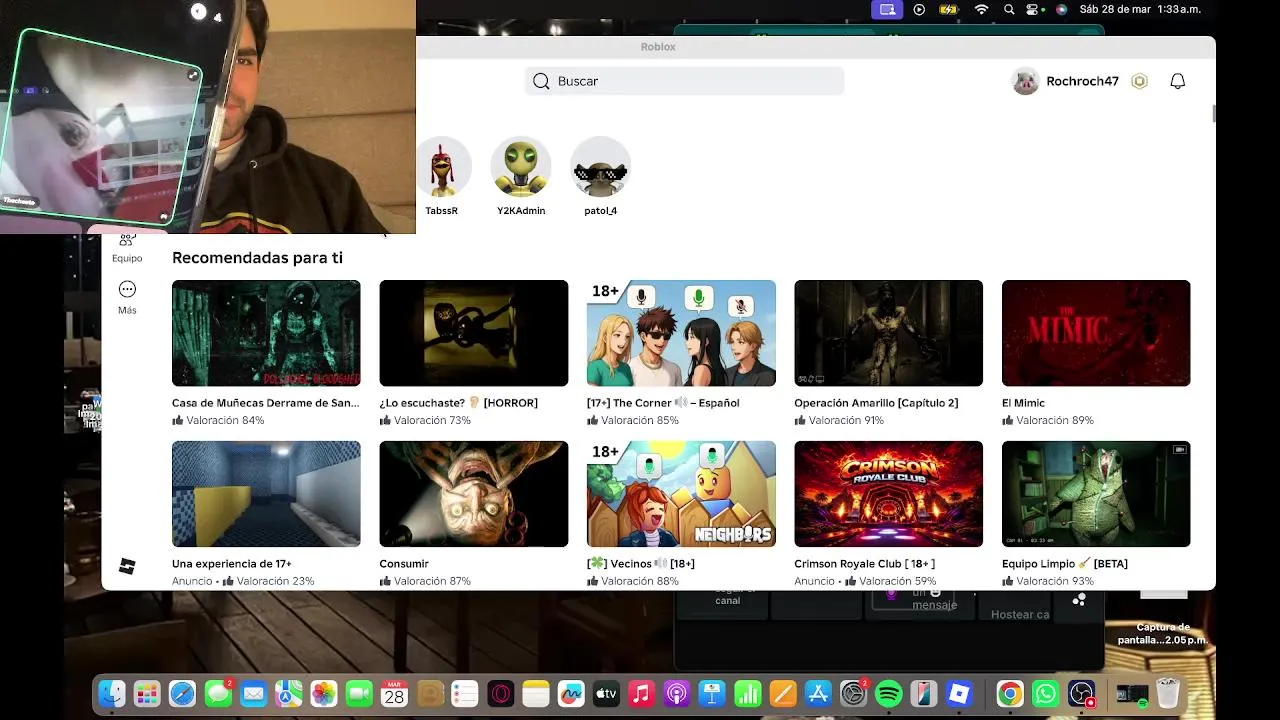The height and width of the screenshot is (720, 1280).
Task: Open Photos from the dock
Action: [x=323, y=694]
